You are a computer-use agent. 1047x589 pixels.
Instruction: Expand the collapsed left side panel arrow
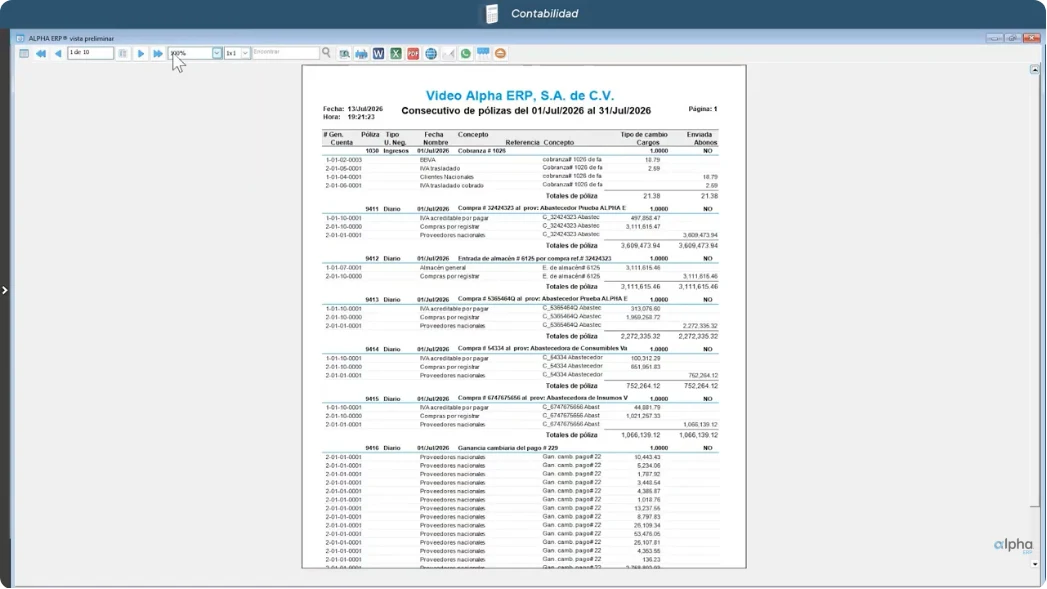[5, 290]
